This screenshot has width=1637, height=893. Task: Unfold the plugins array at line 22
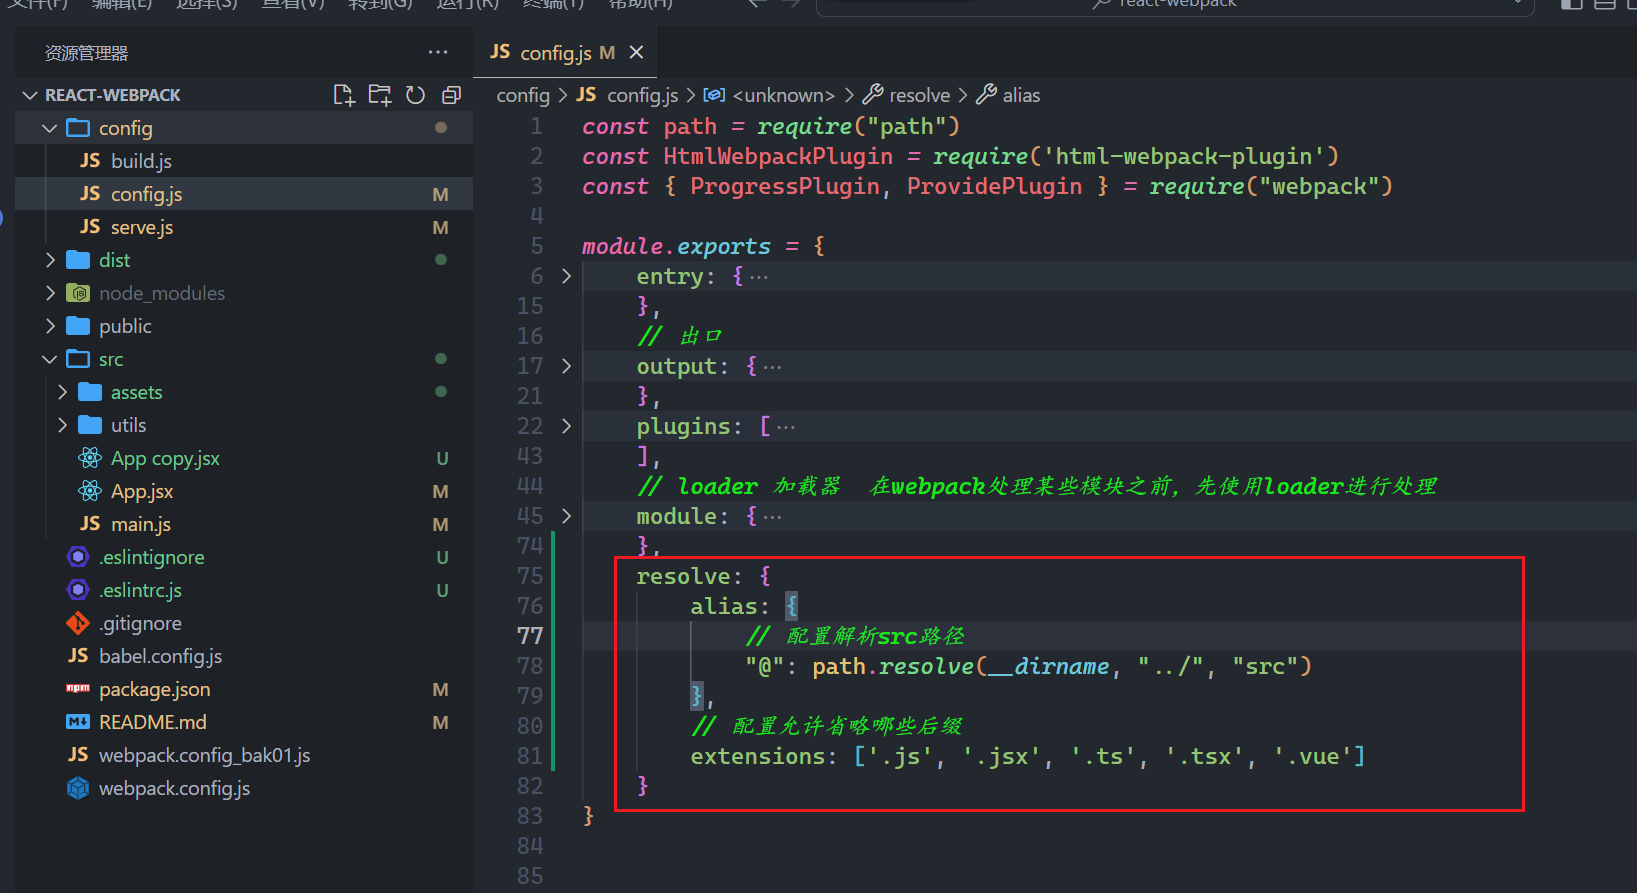(566, 426)
